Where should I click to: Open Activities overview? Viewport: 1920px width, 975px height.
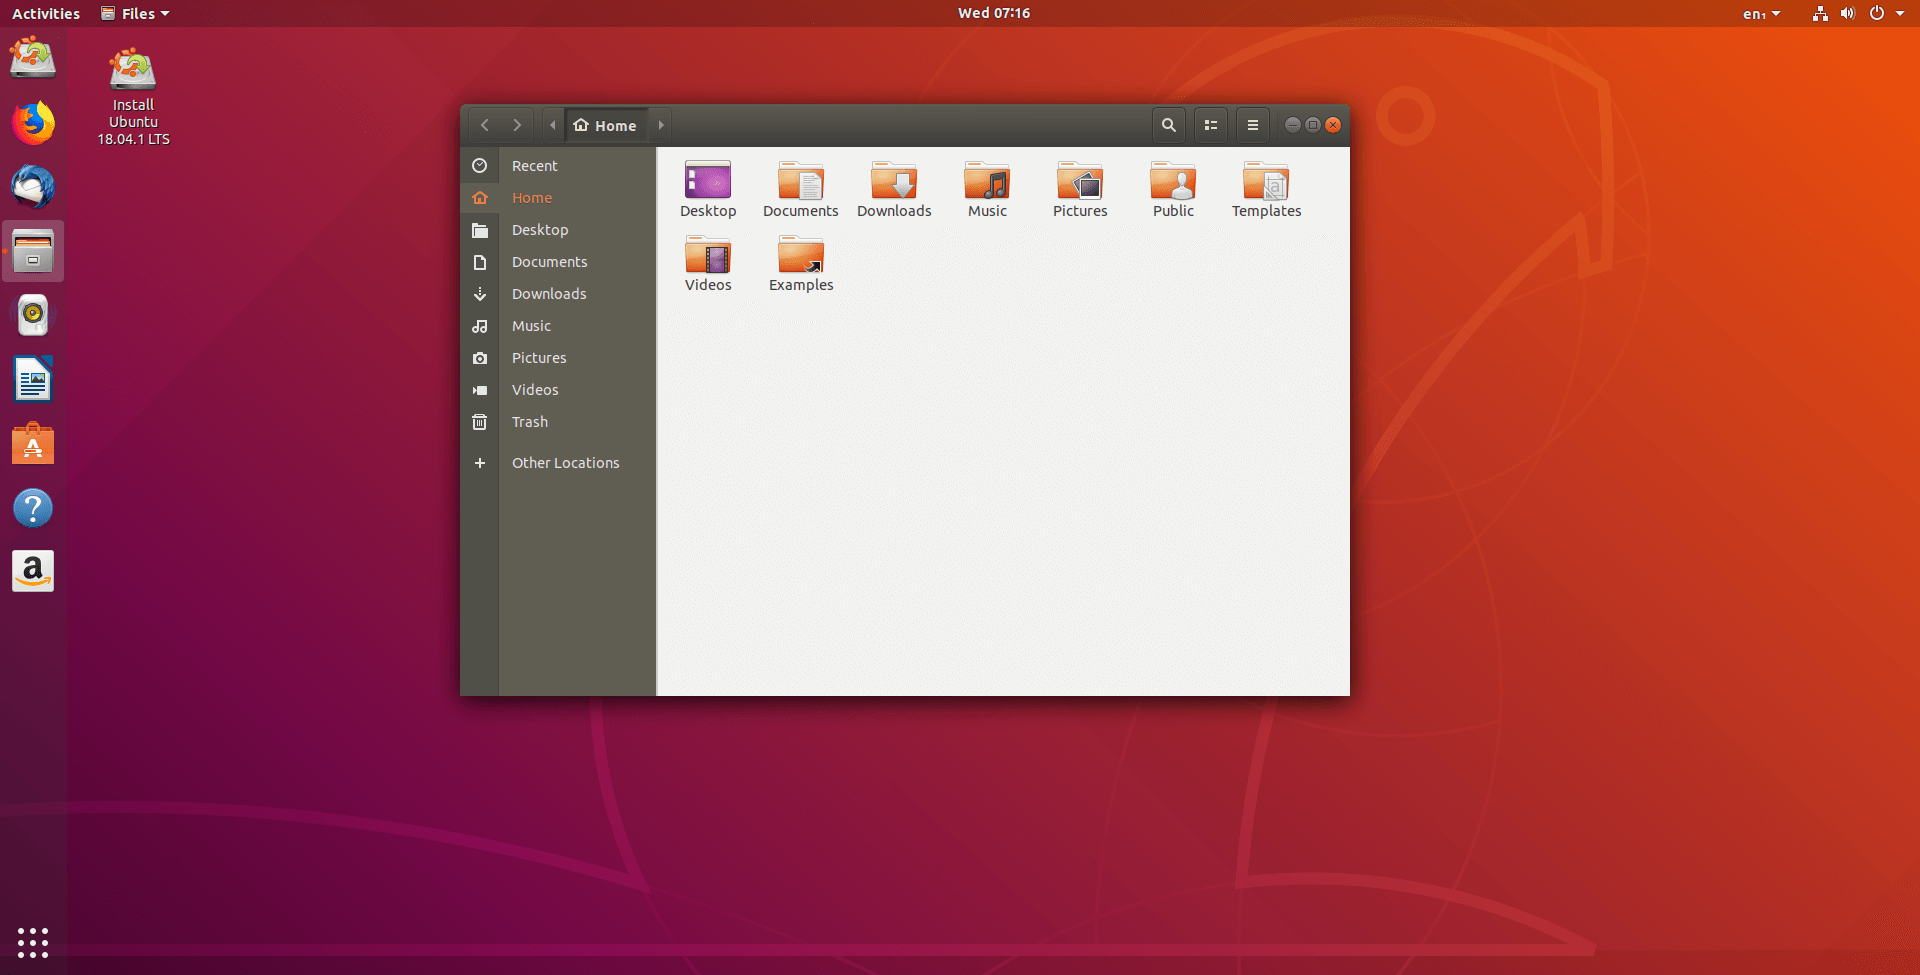pyautogui.click(x=46, y=13)
